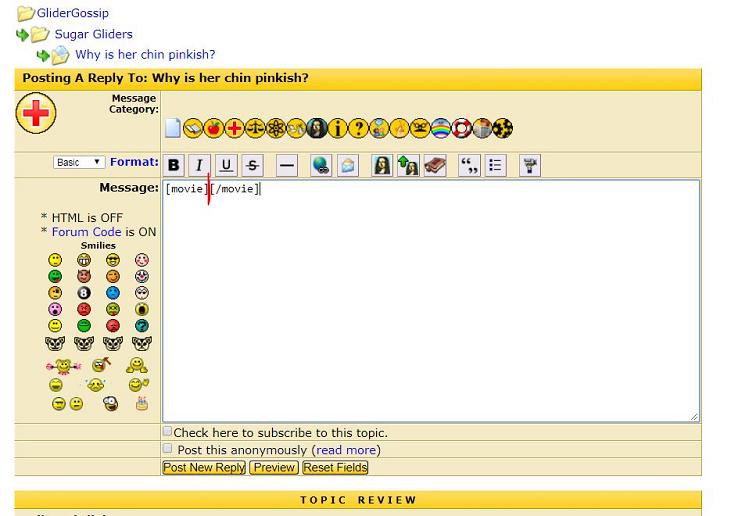Insert email link envelope icon
The height and width of the screenshot is (516, 738).
click(x=348, y=165)
